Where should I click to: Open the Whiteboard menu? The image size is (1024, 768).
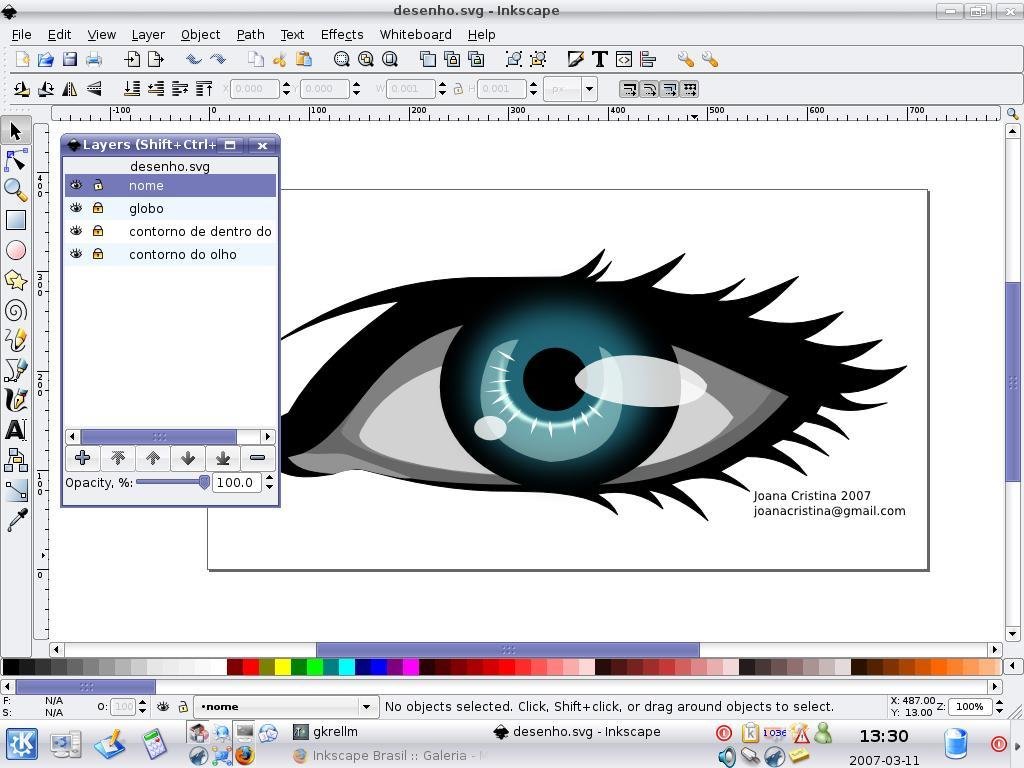415,35
